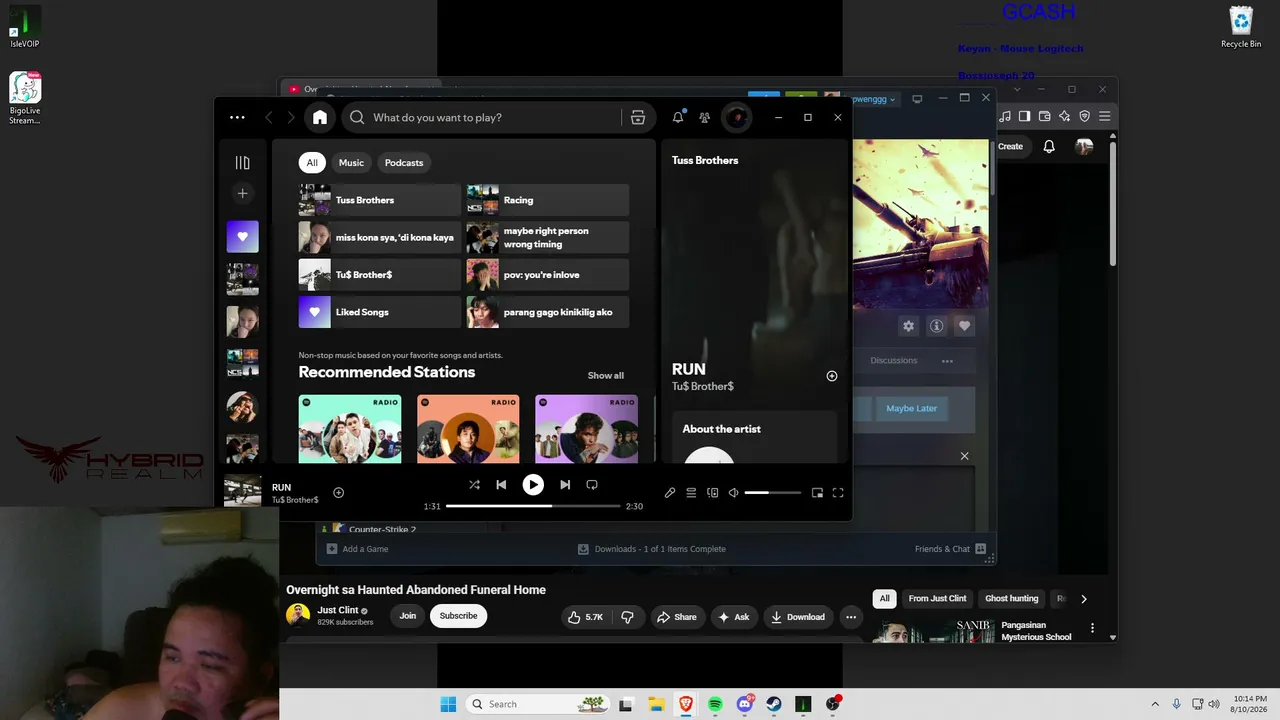
Task: Open 'parang gago kinikilig ako' playlist
Action: tap(548, 312)
